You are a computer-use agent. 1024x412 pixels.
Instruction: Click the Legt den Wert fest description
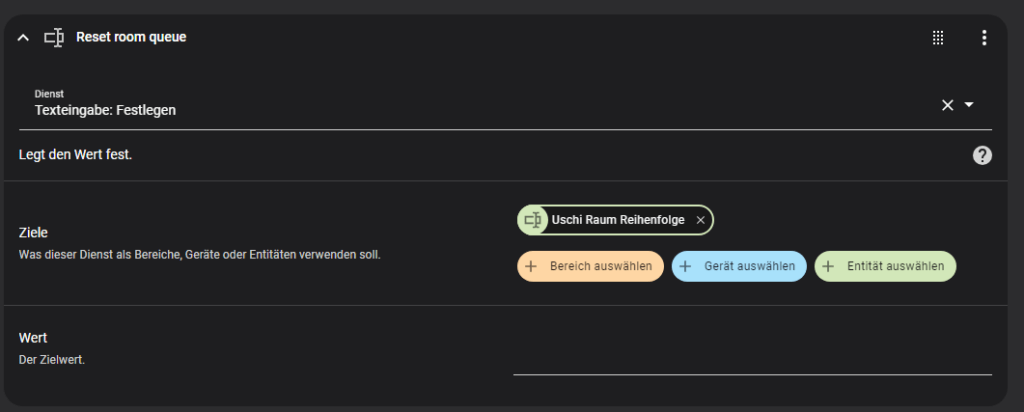point(76,155)
